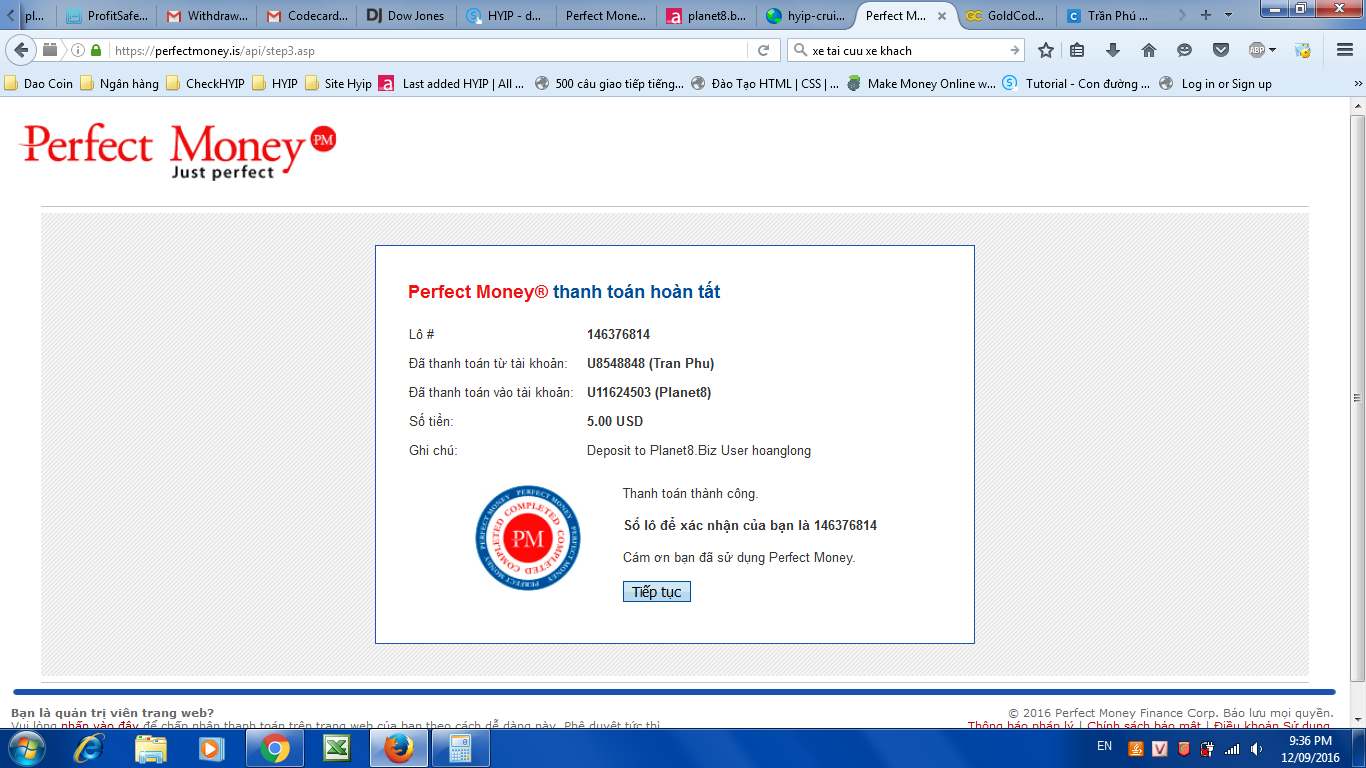Screen dimensions: 1366x768
Task: Open a new tab with the plus button
Action: coord(1205,15)
